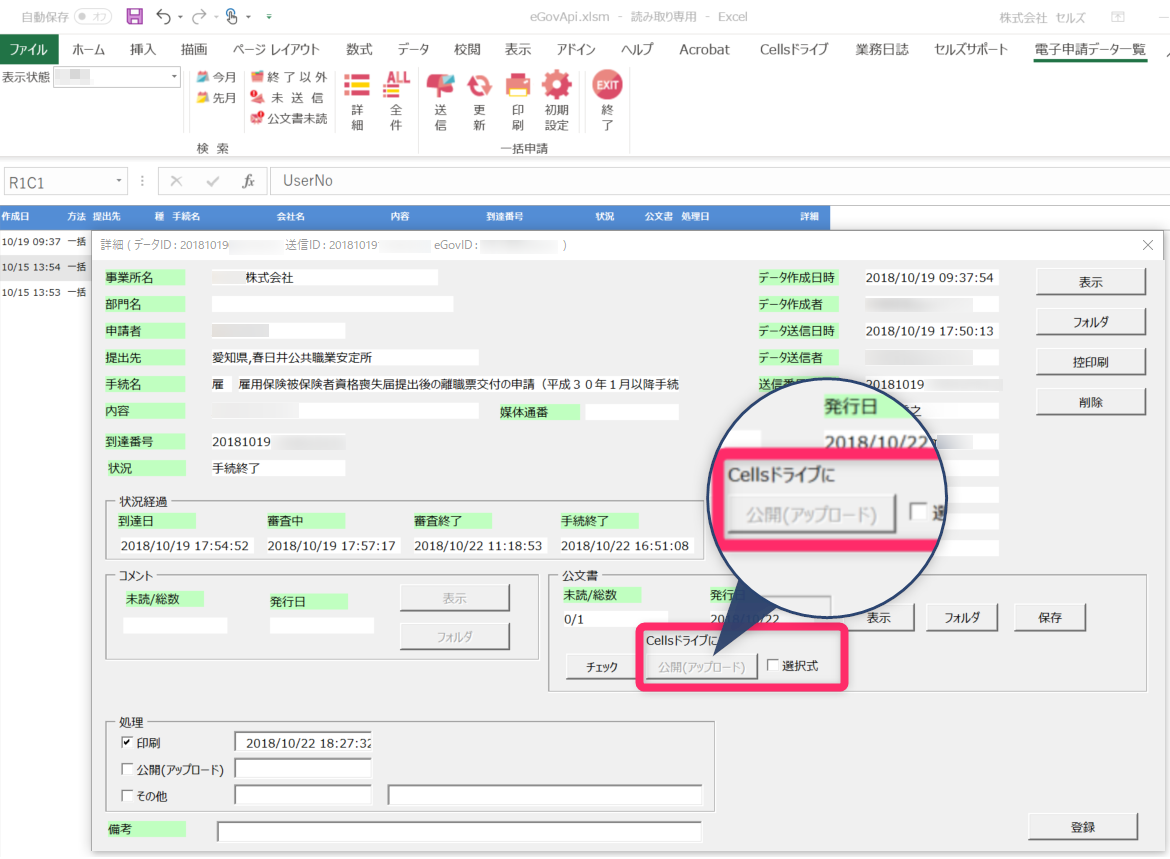Print using 印刷 ribbon icon
This screenshot has width=1170, height=859.
[518, 101]
